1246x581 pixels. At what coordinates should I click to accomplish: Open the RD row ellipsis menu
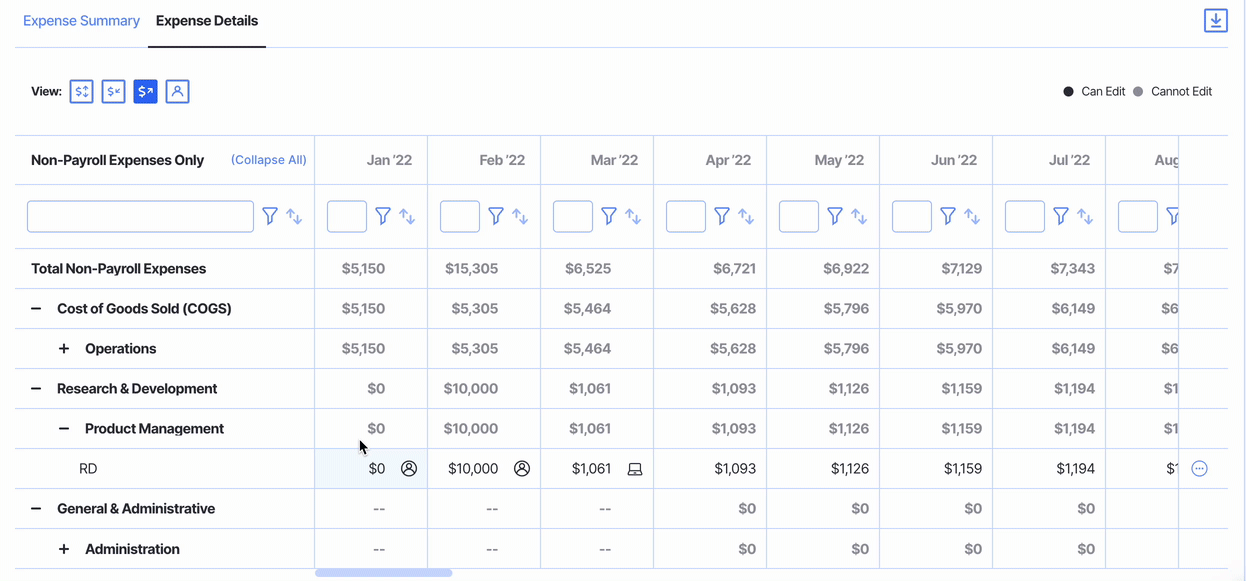pos(1199,468)
